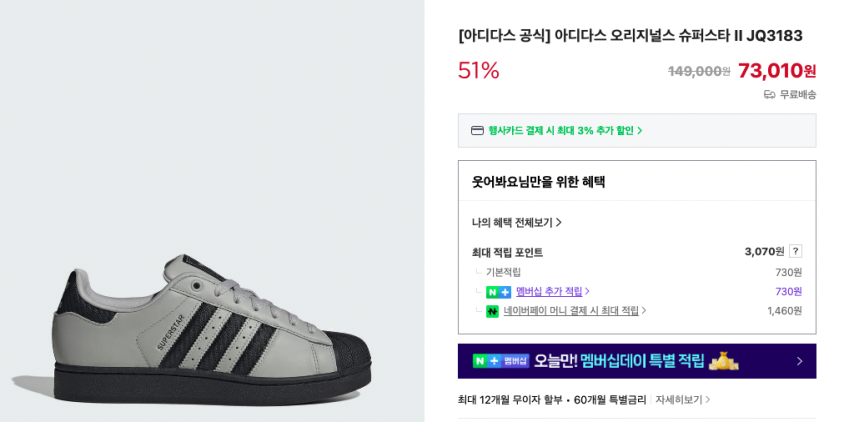Click the N+ membership badge icon
This screenshot has width=849, height=422.
(498, 292)
